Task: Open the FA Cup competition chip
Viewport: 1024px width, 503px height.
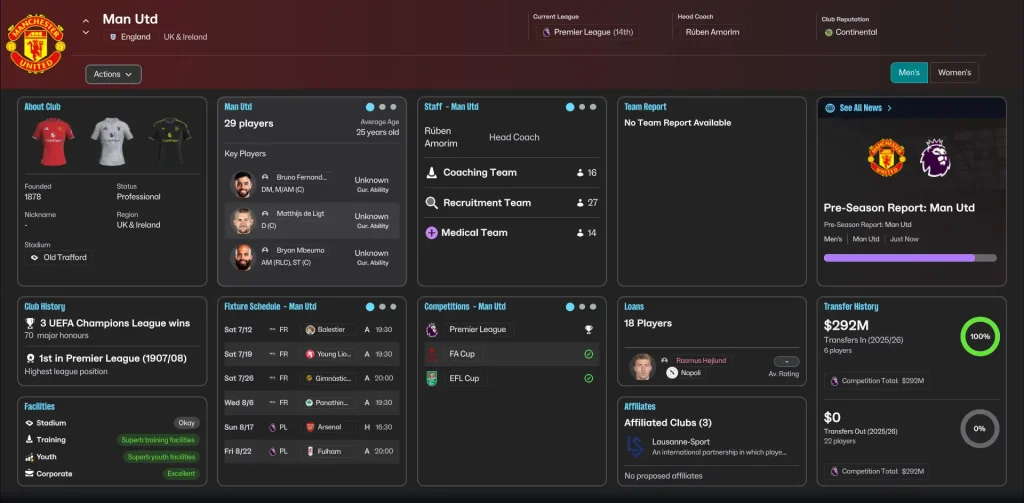Action: [x=463, y=354]
